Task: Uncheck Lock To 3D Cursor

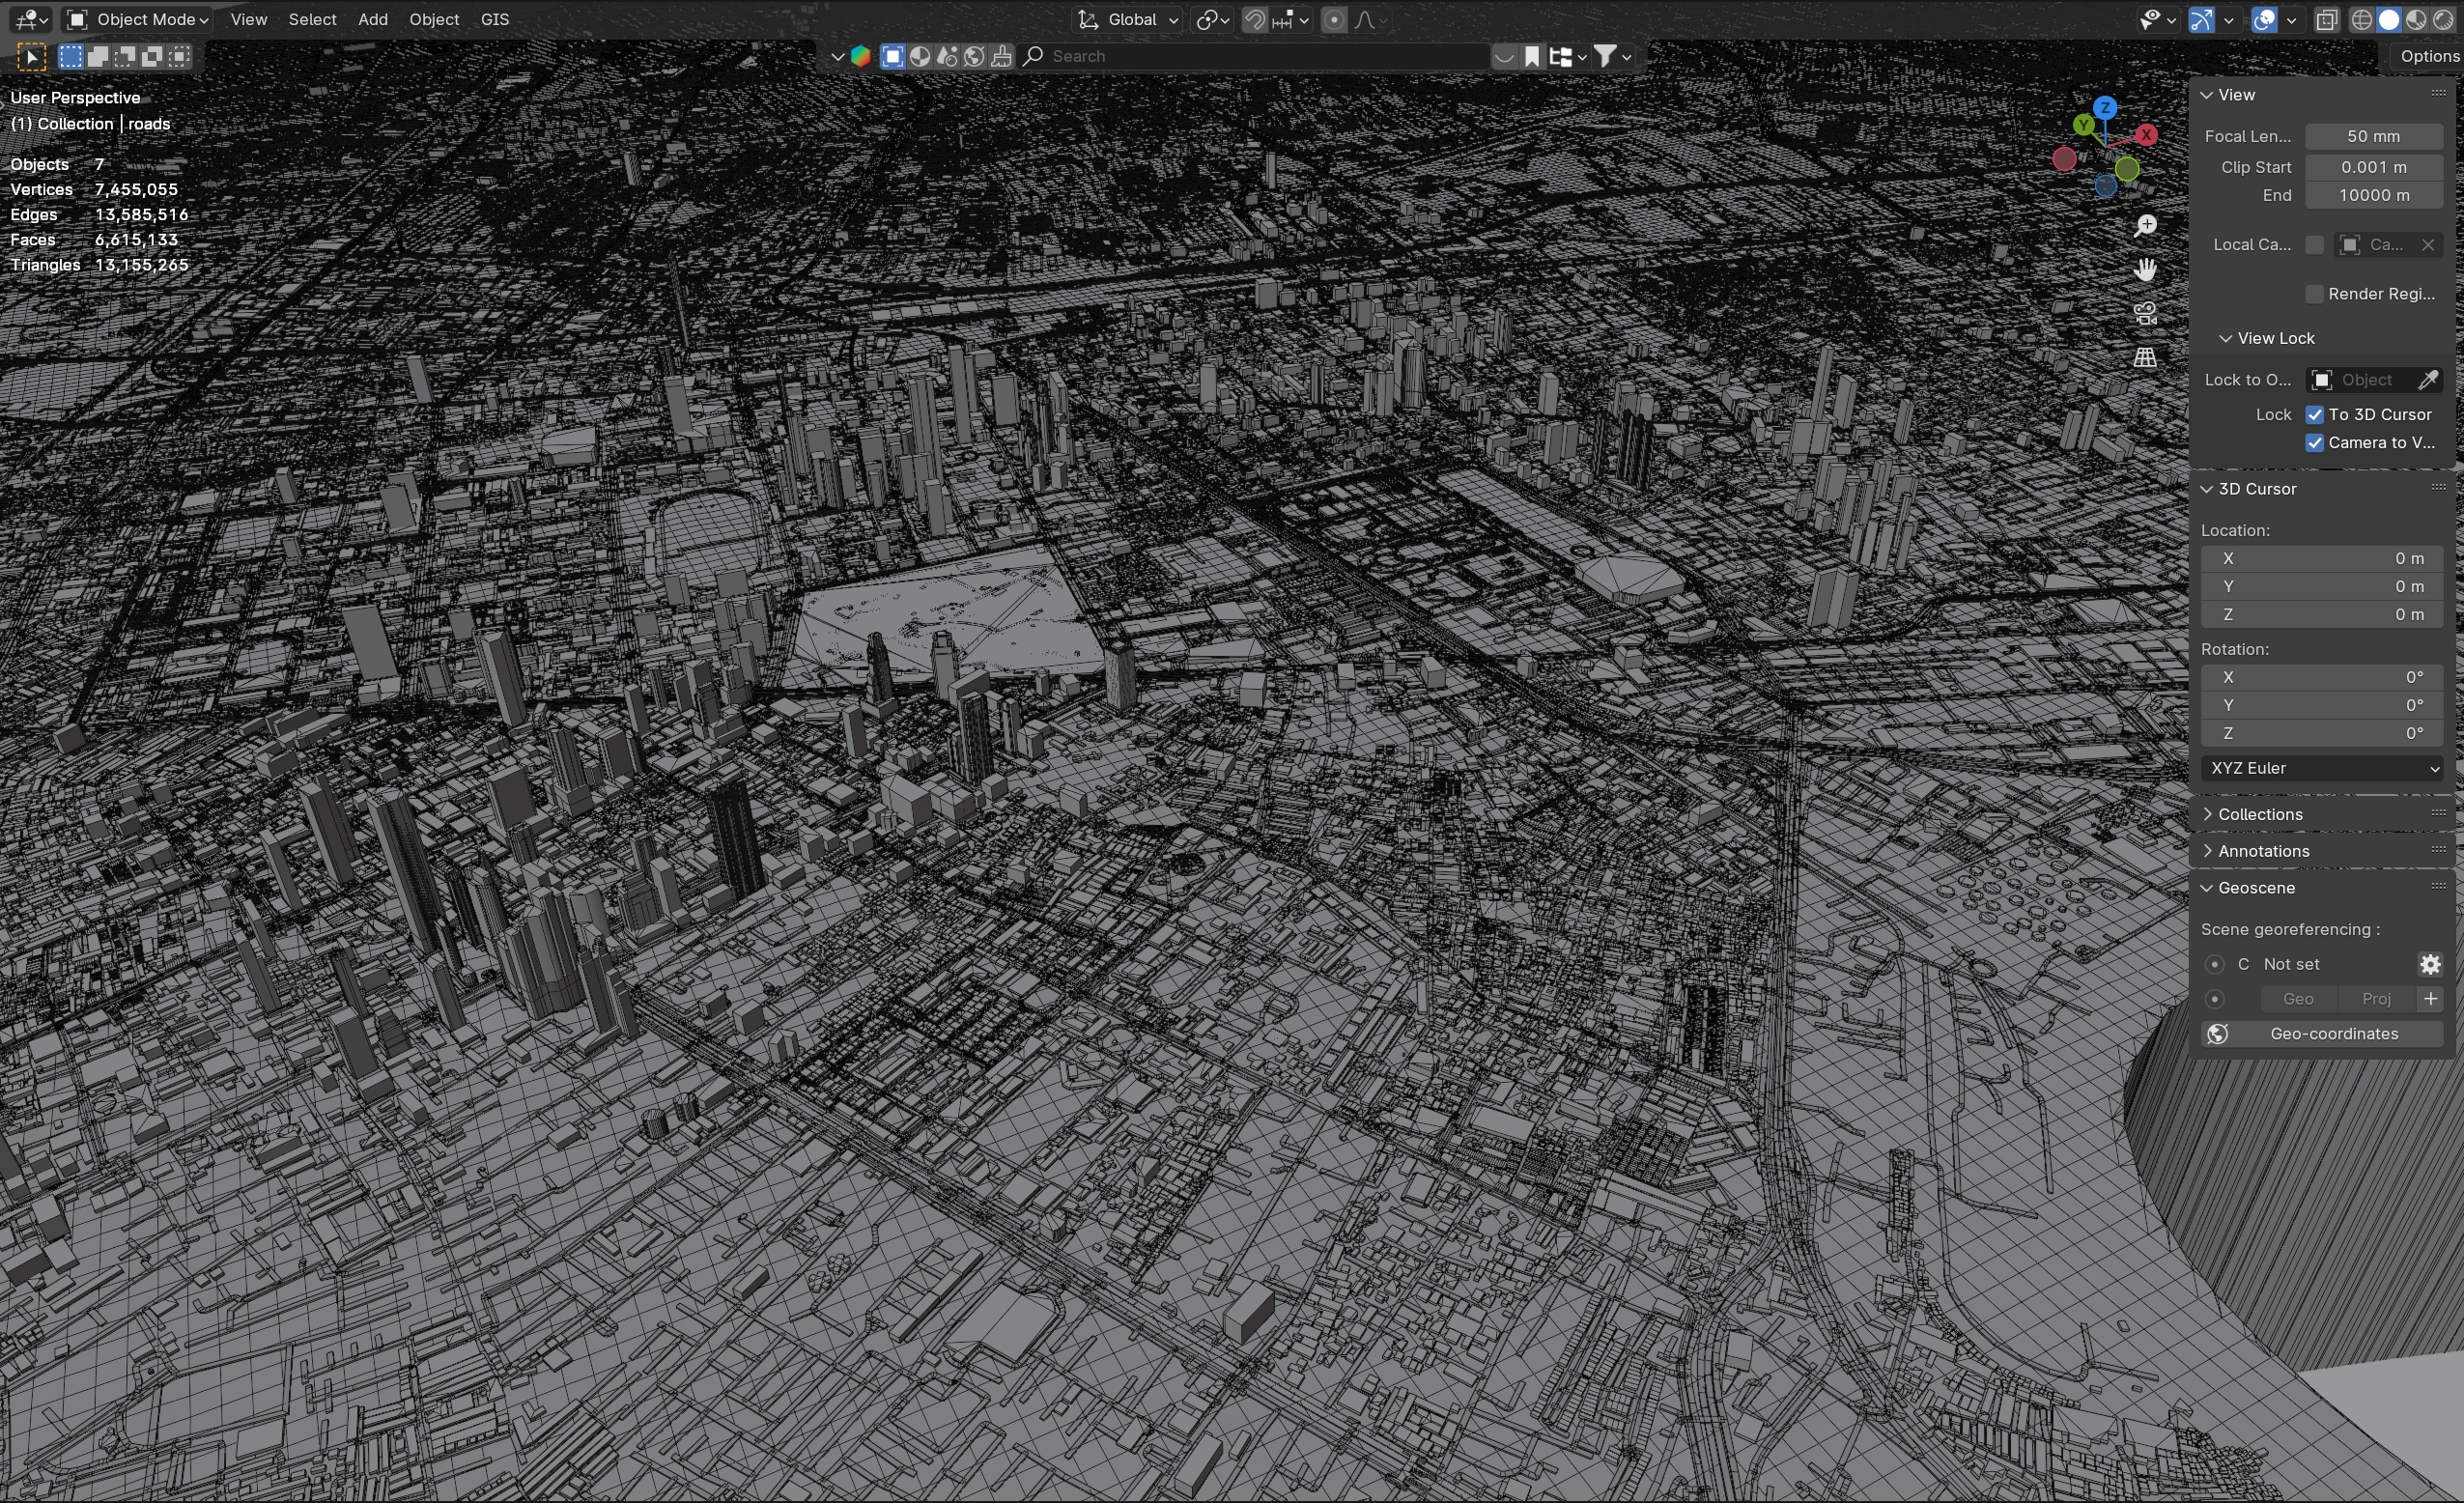Action: [x=2315, y=415]
